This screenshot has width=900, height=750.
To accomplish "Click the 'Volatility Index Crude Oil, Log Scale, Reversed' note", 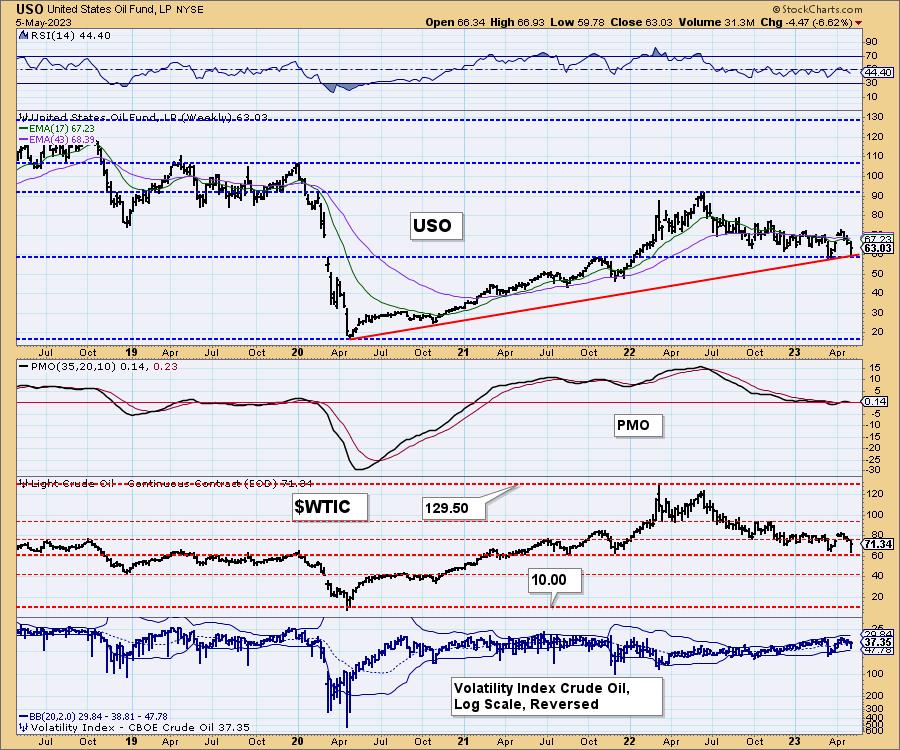I will pyautogui.click(x=557, y=696).
